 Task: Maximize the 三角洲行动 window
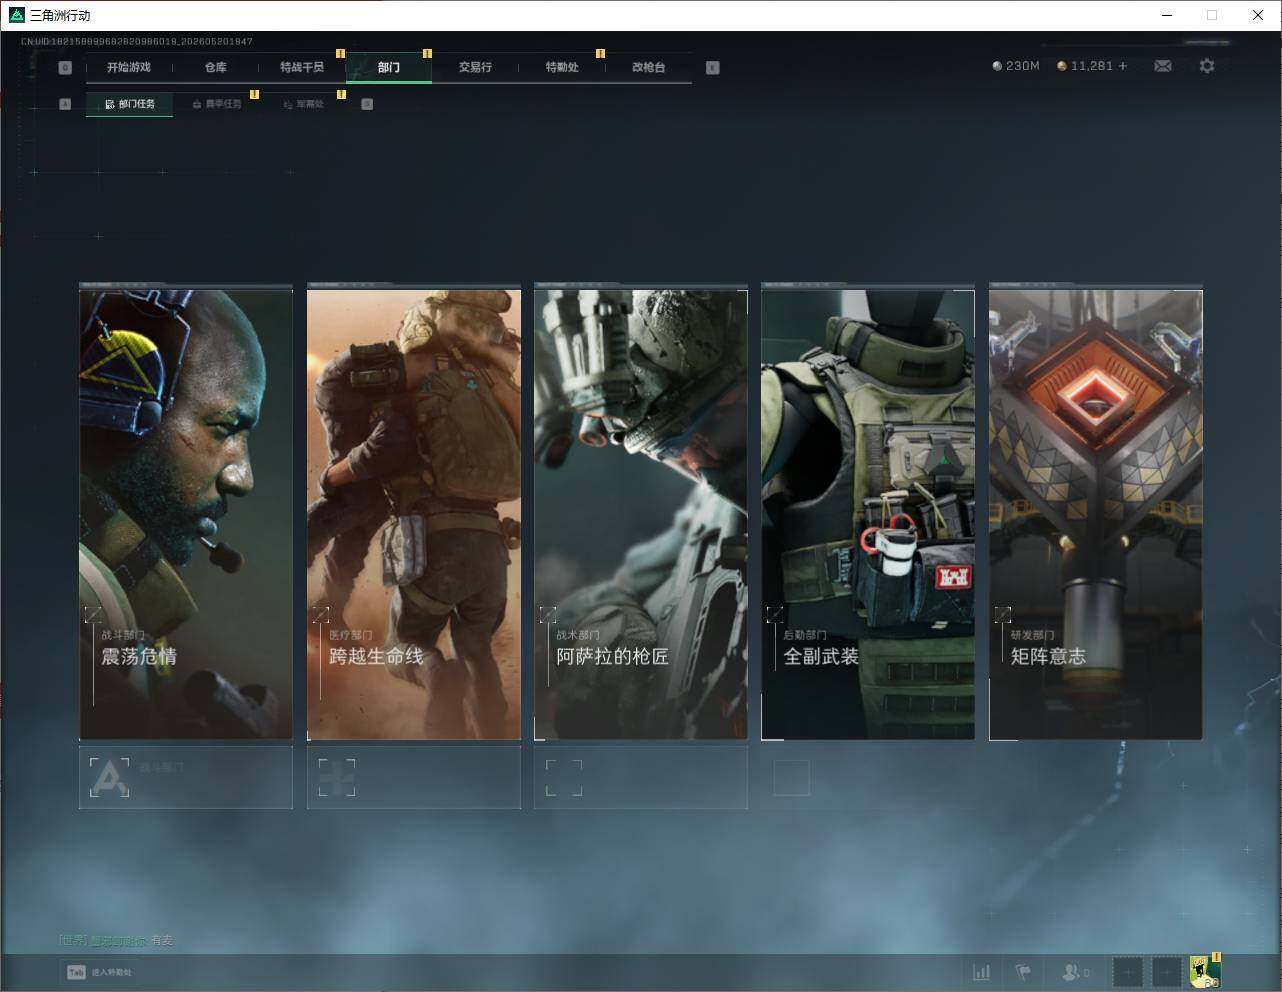pos(1212,15)
